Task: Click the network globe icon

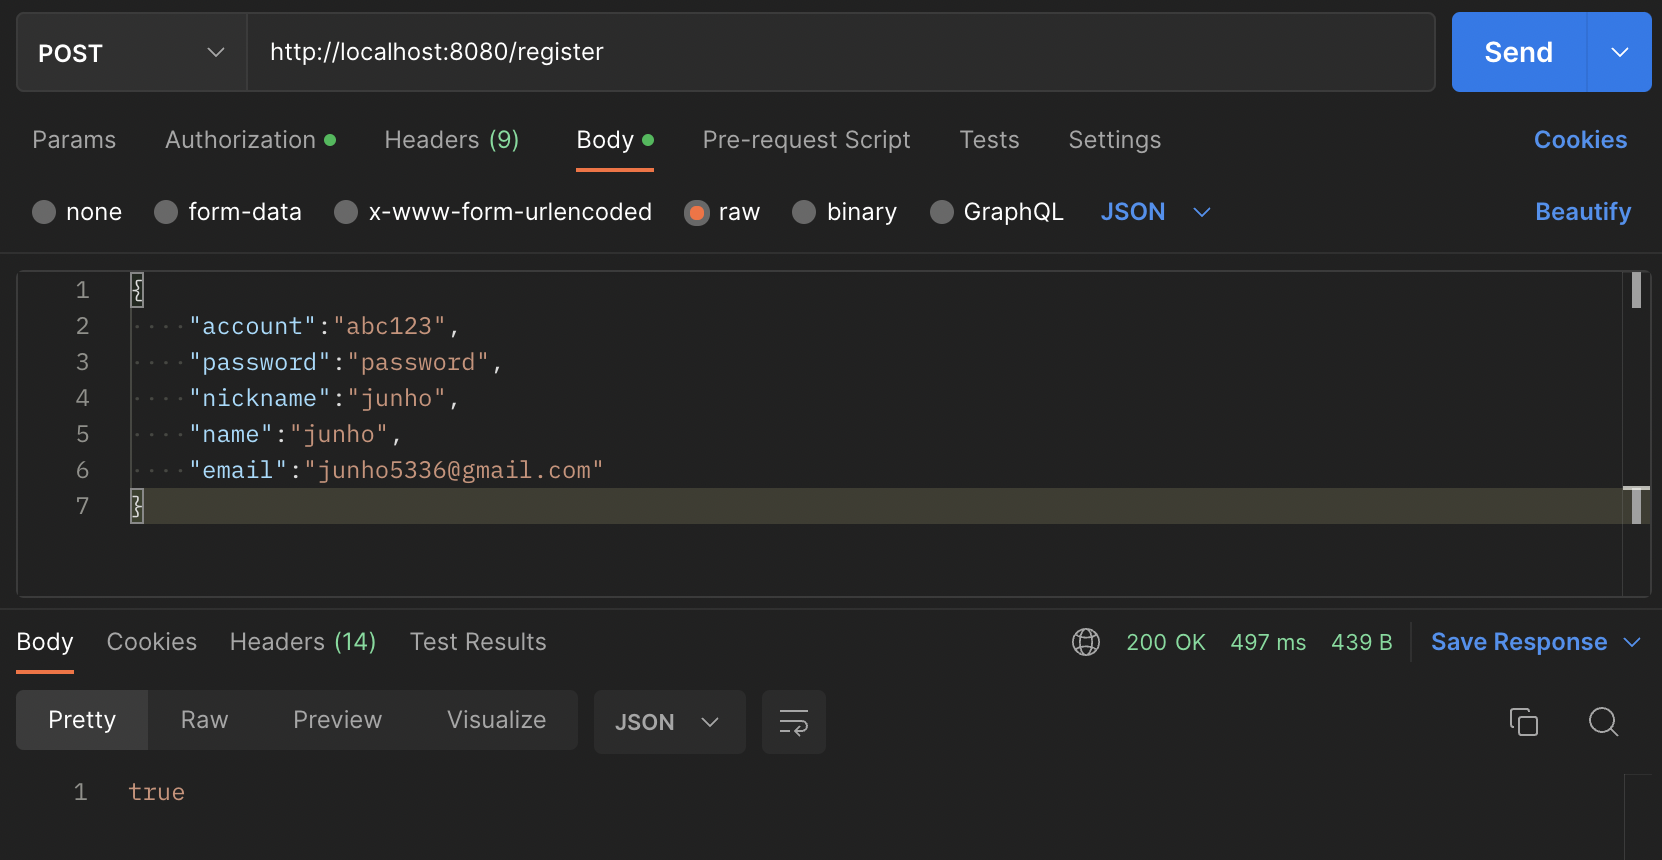Action: click(1086, 642)
